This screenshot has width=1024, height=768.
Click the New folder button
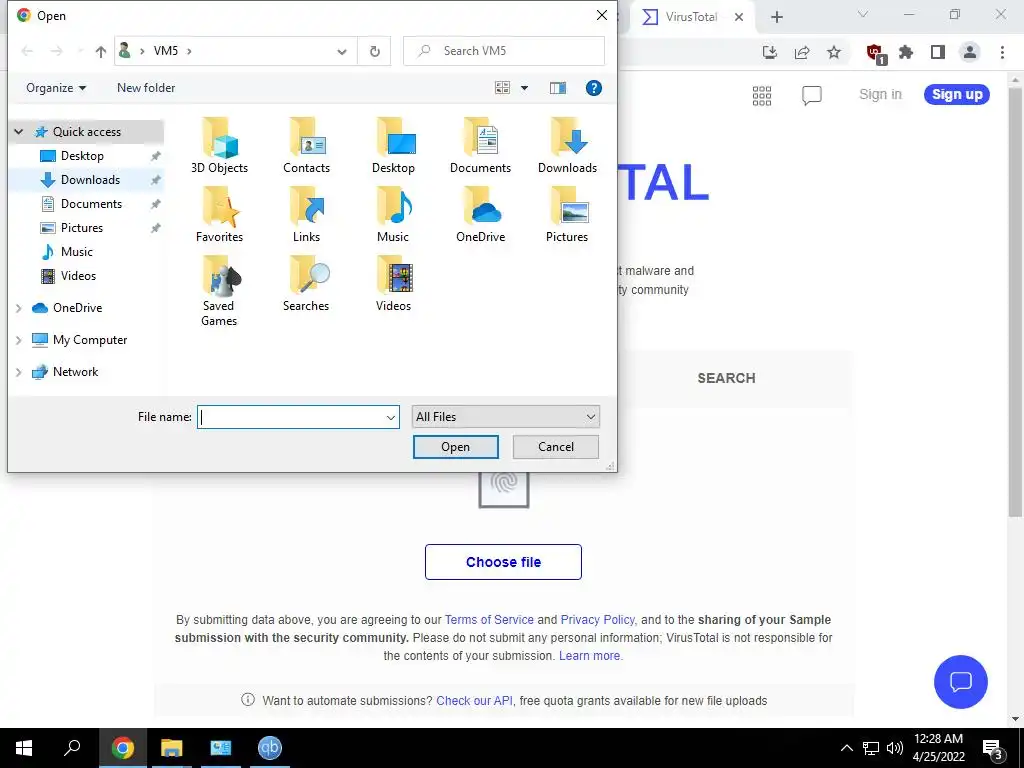point(146,88)
